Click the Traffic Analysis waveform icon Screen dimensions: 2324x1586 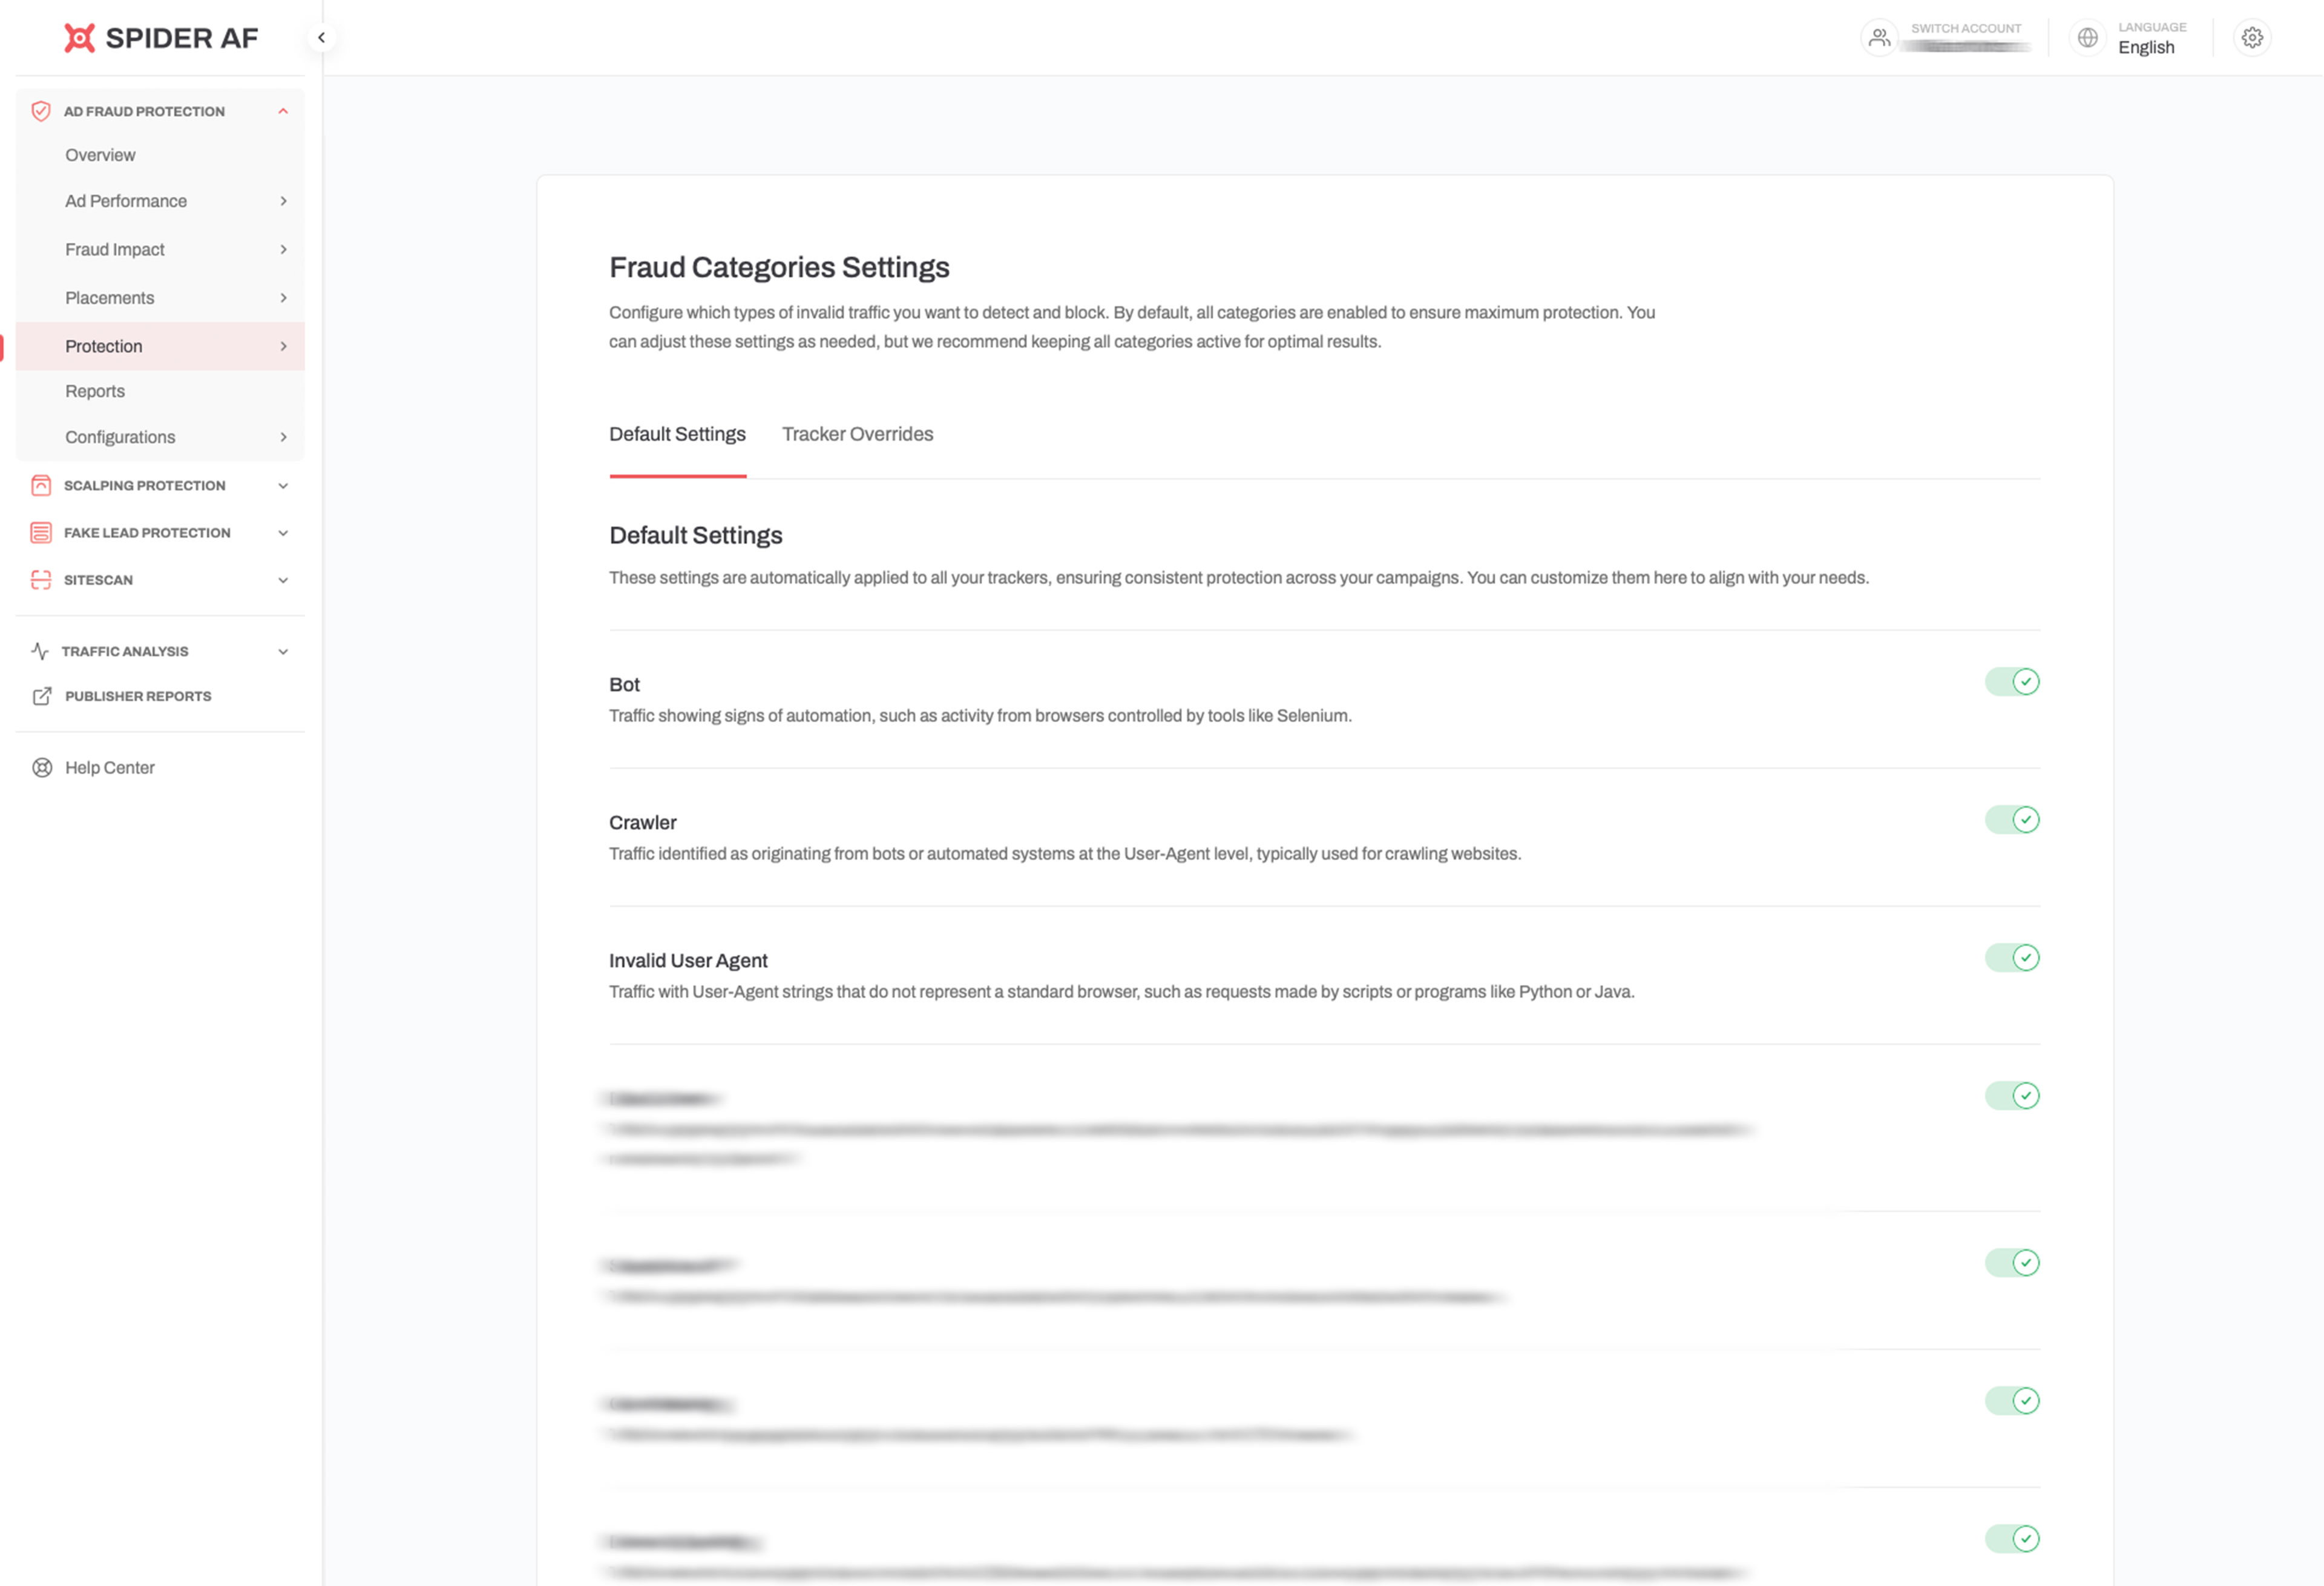tap(41, 650)
